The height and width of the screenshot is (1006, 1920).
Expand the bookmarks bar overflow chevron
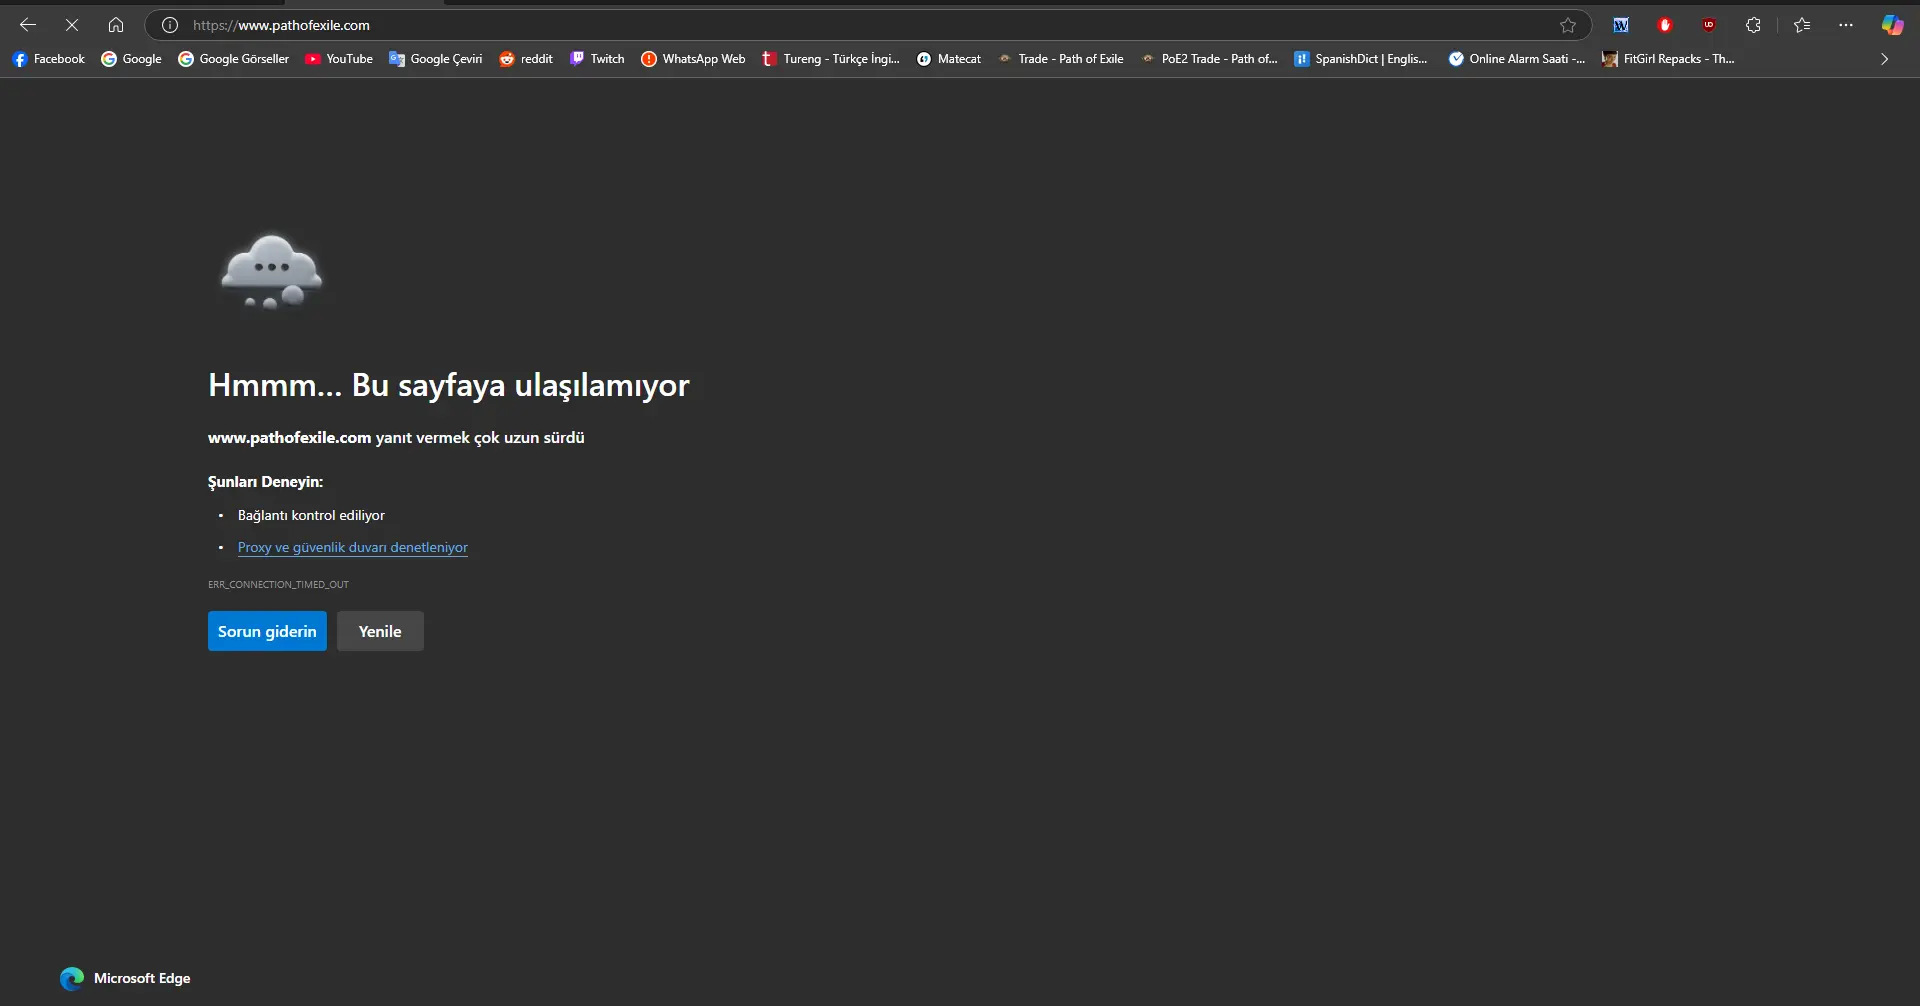(1884, 59)
